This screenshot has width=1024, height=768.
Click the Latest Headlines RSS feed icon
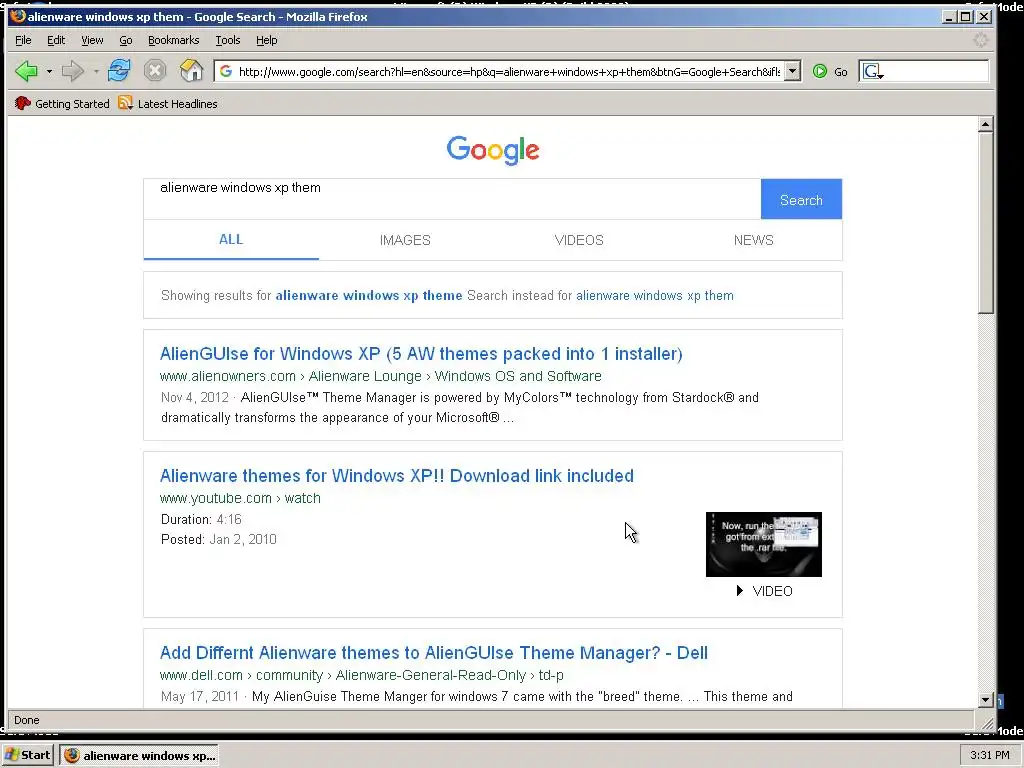click(125, 103)
